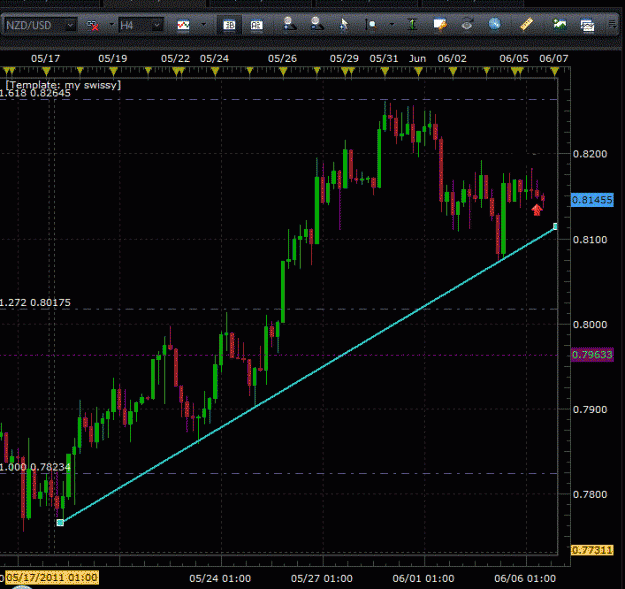Click the 05/24 01:00 bottom axis label
The height and width of the screenshot is (589, 625).
[x=220, y=578]
